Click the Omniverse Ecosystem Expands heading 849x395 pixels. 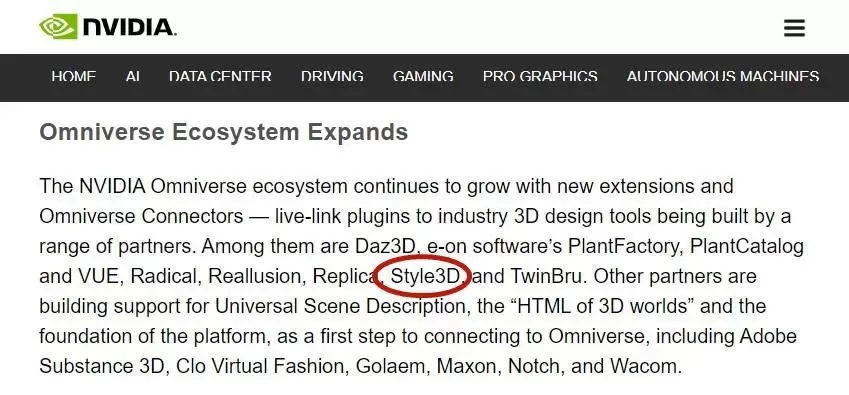[x=224, y=133]
